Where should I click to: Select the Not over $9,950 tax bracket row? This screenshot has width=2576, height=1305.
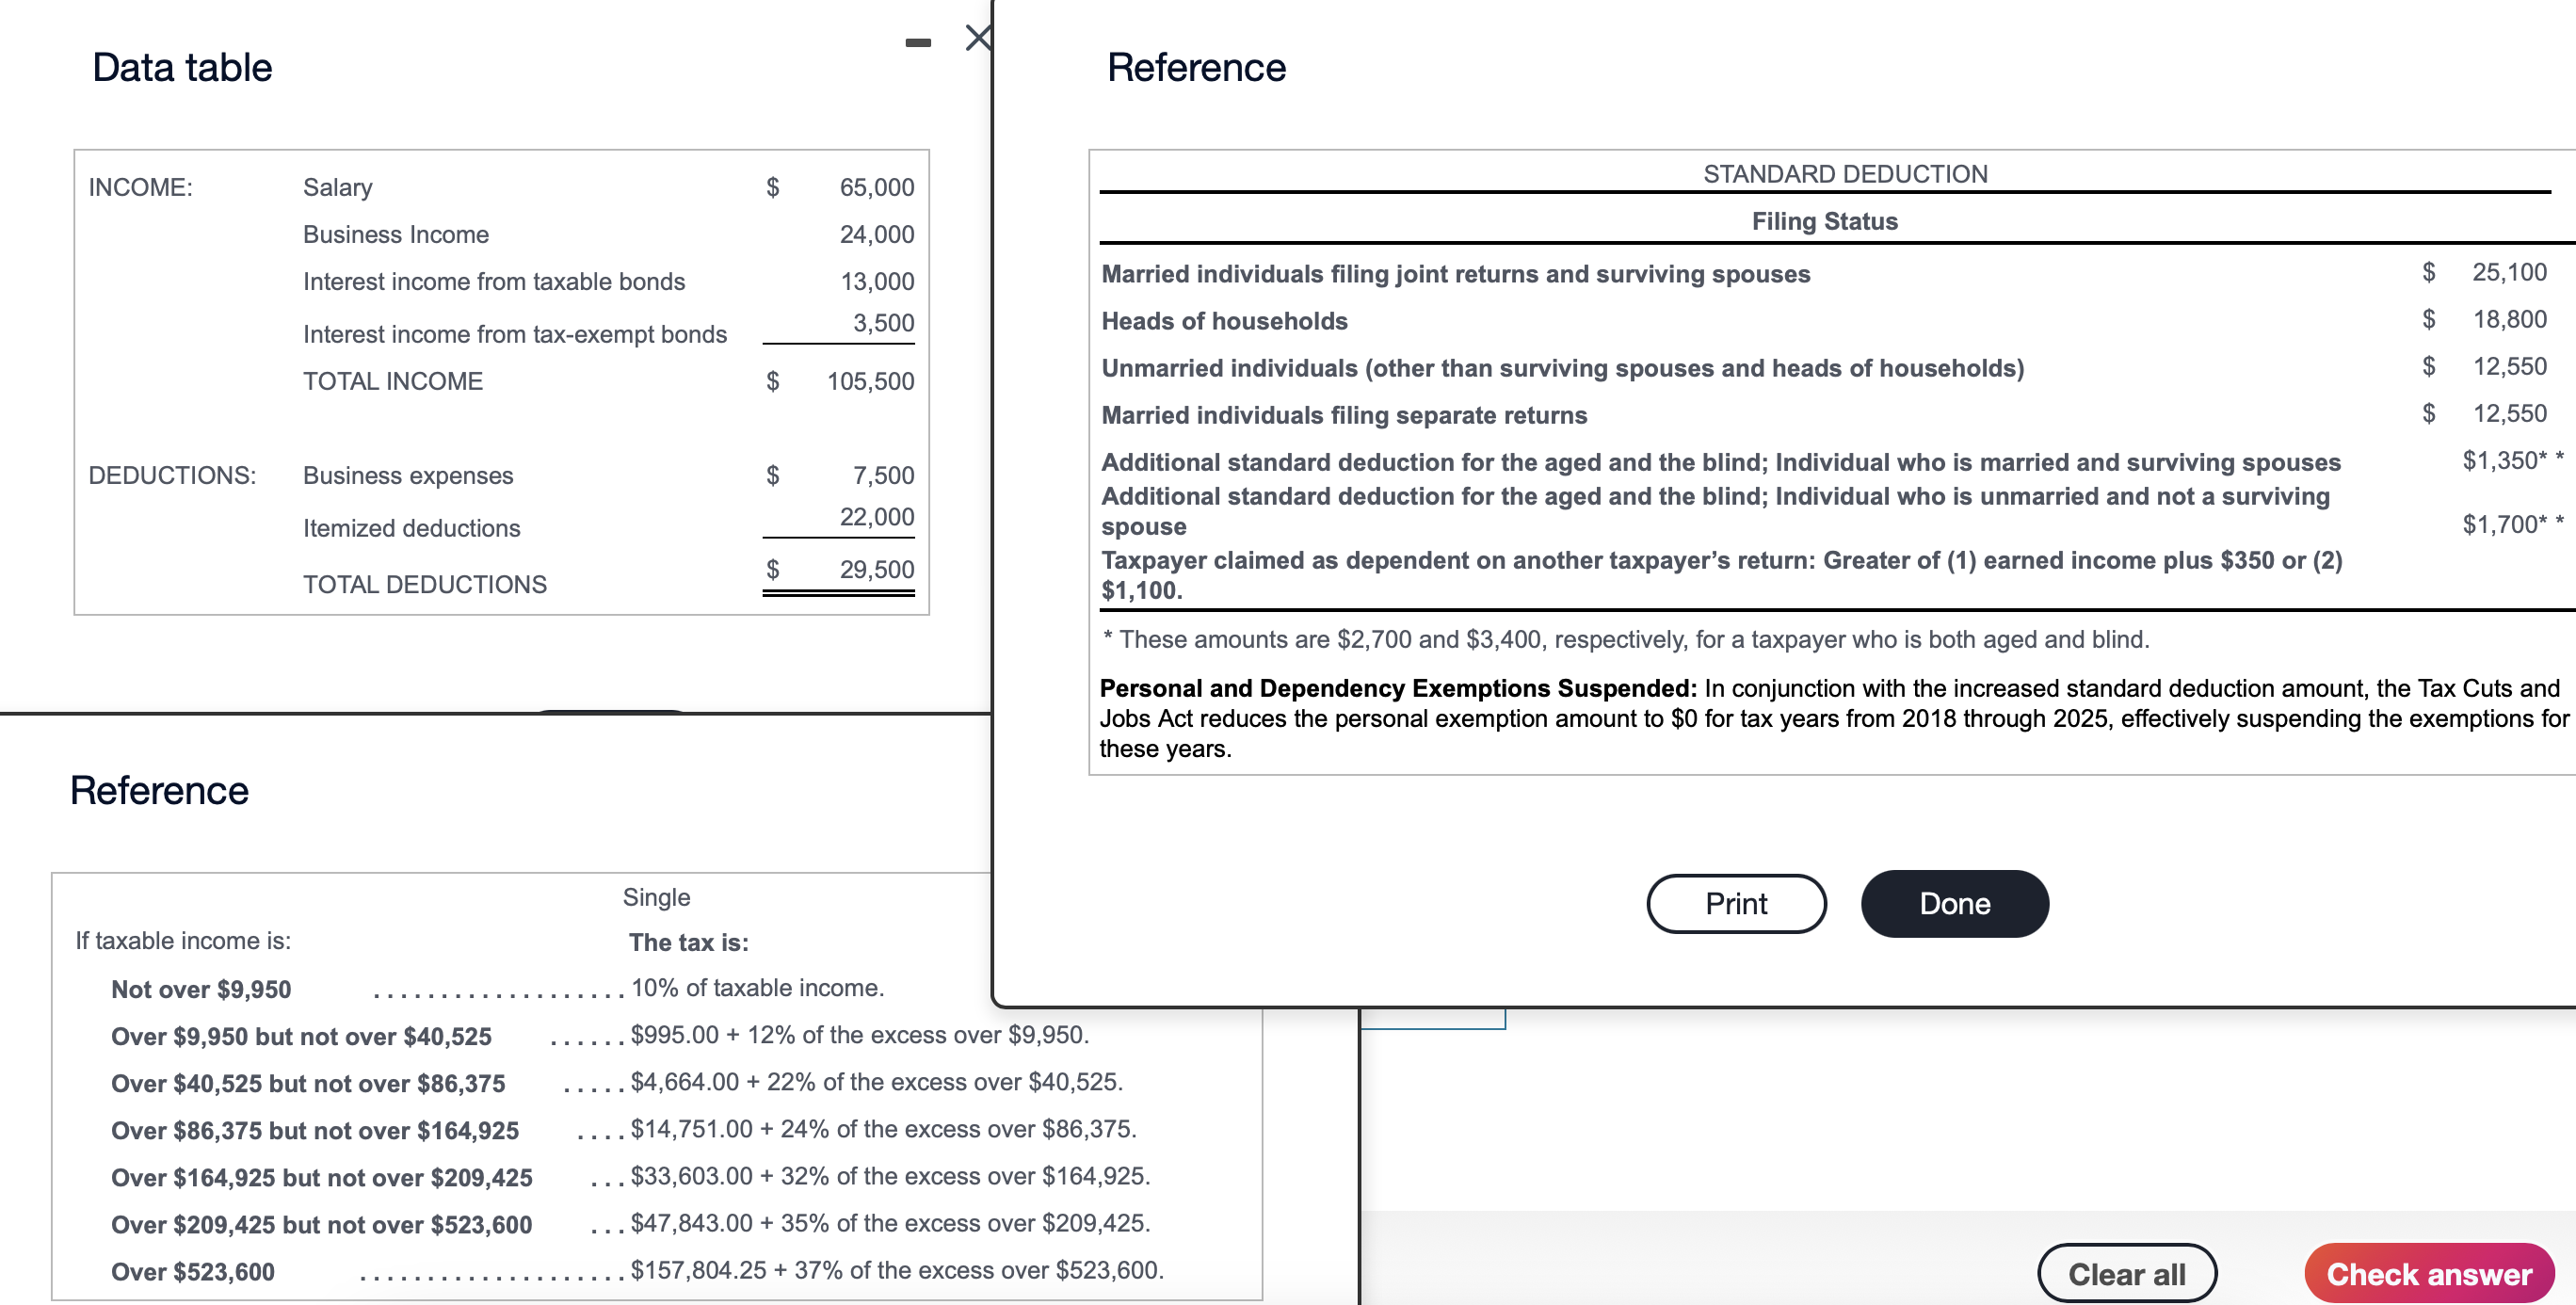coord(200,988)
